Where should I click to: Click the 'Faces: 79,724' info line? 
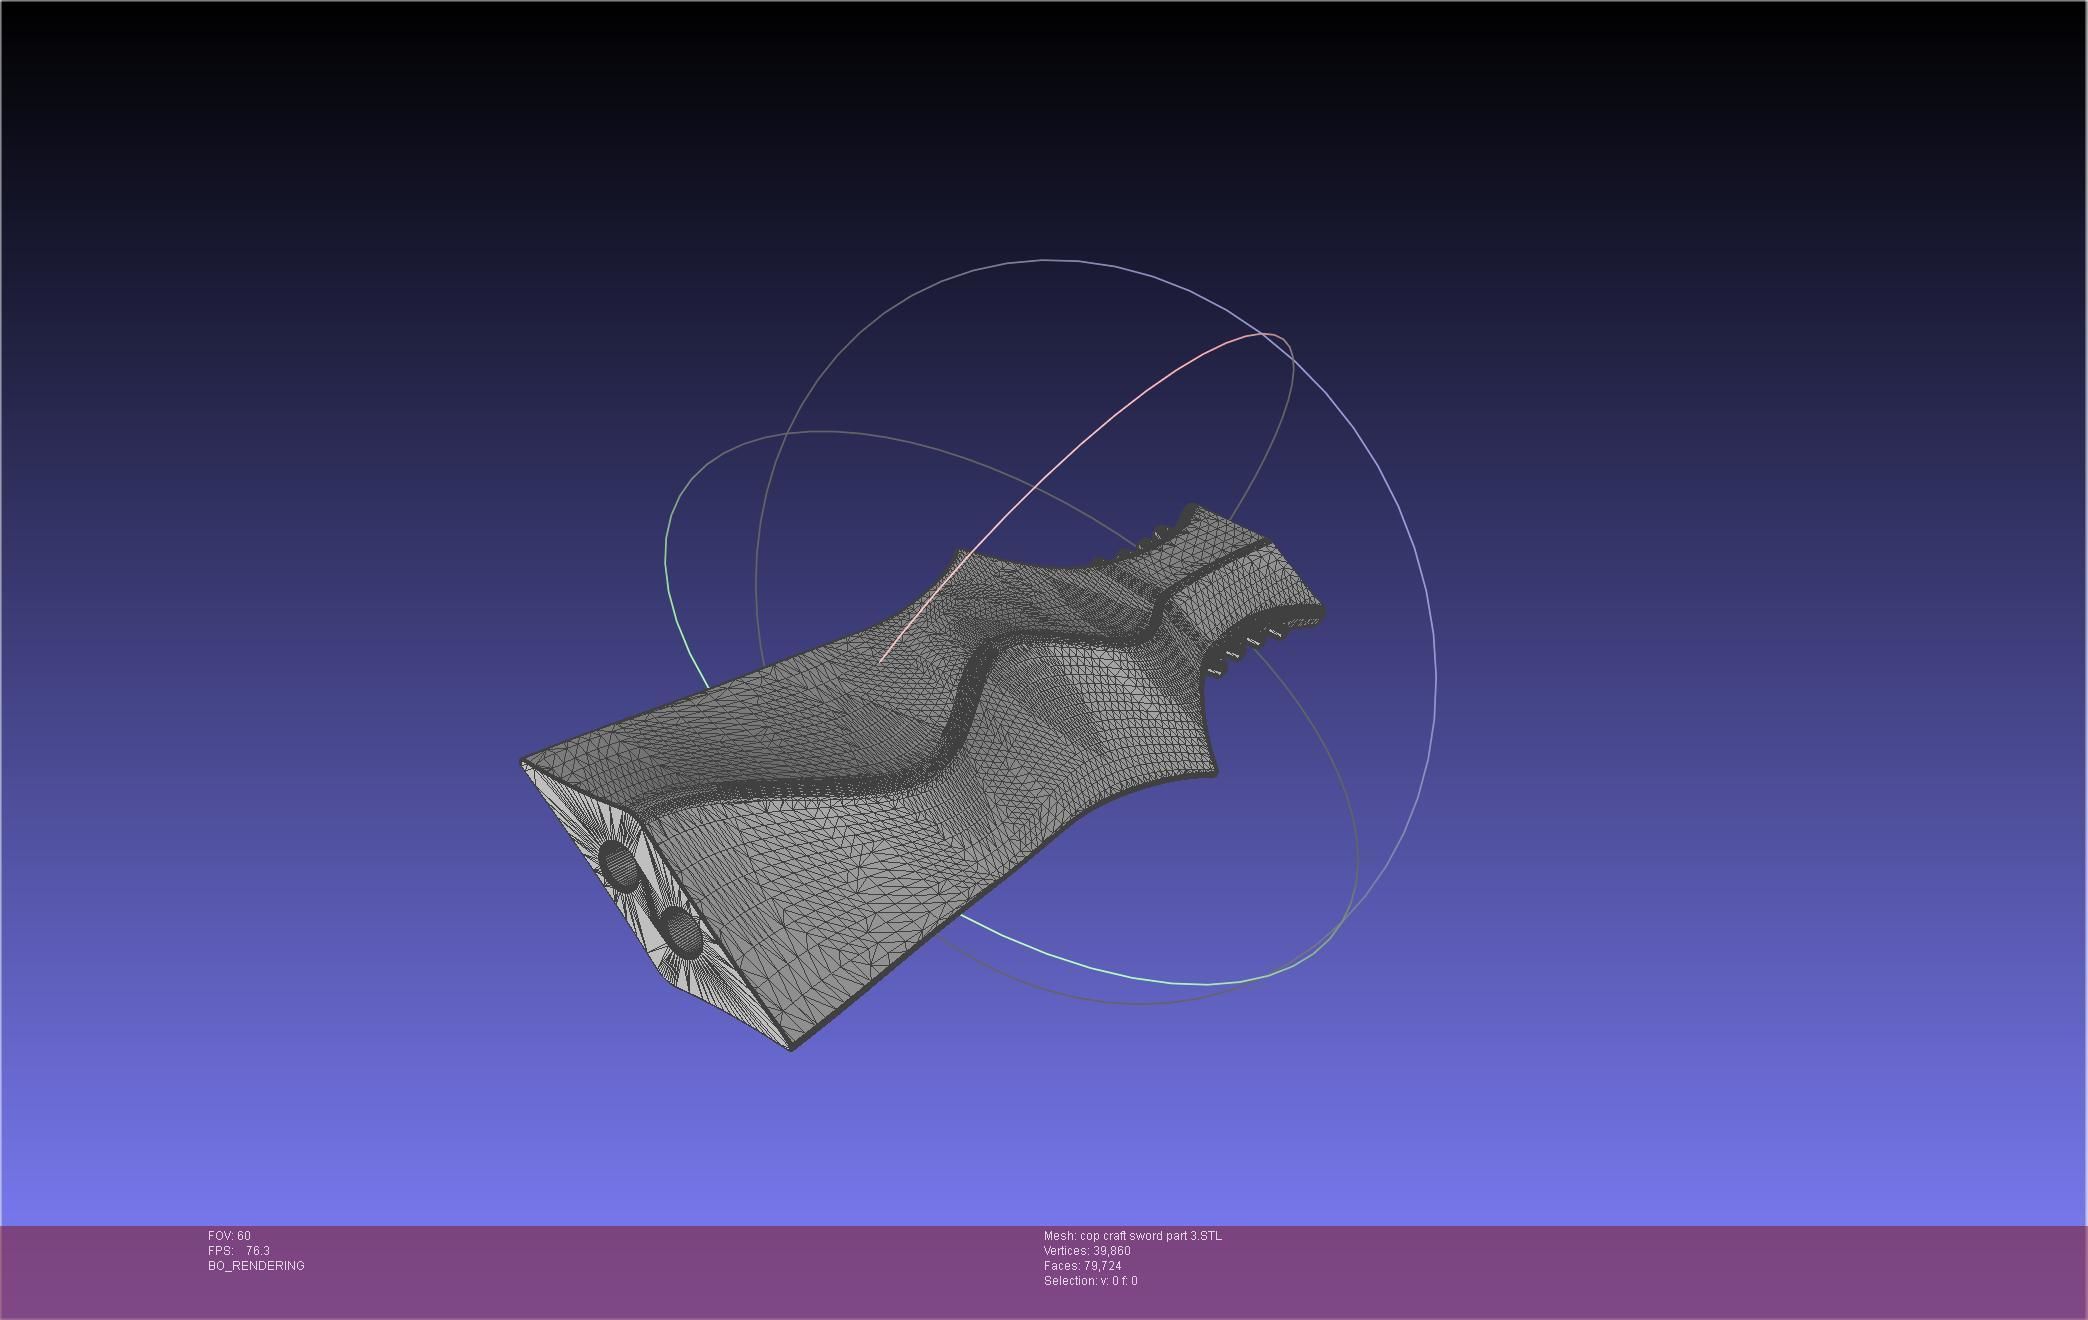coord(1082,1266)
